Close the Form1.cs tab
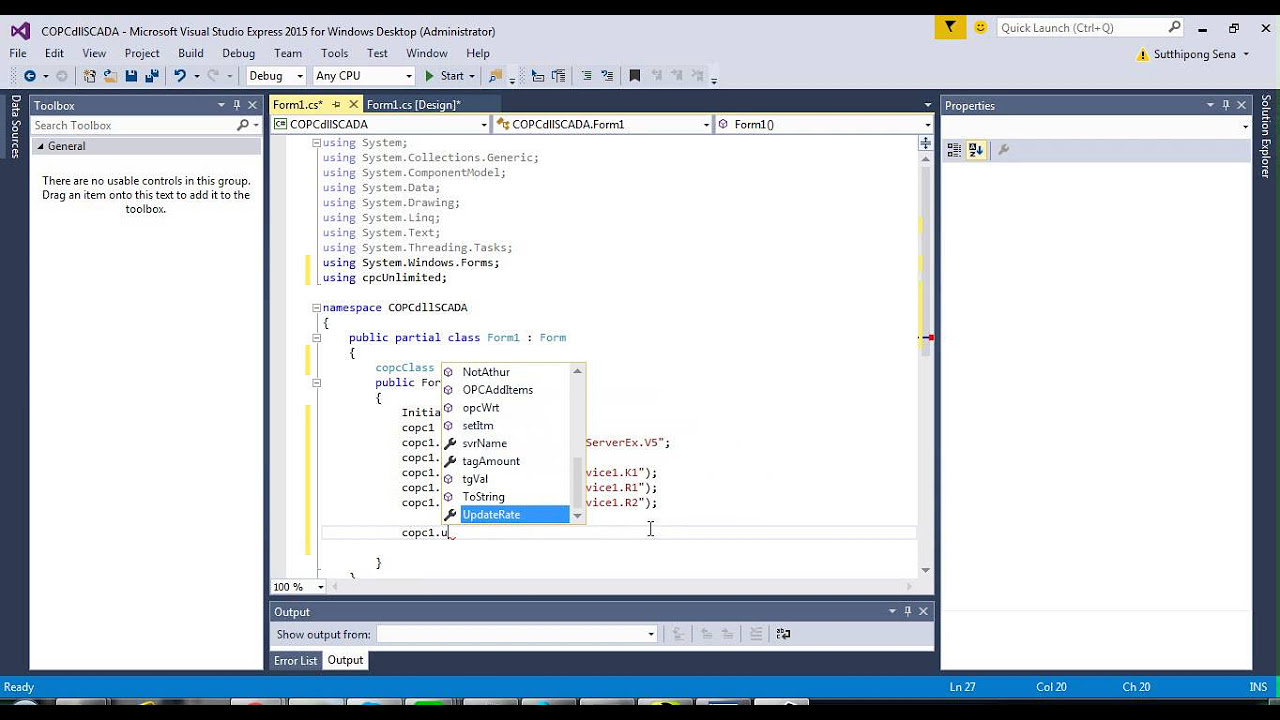The width and height of the screenshot is (1280, 720). click(x=353, y=104)
